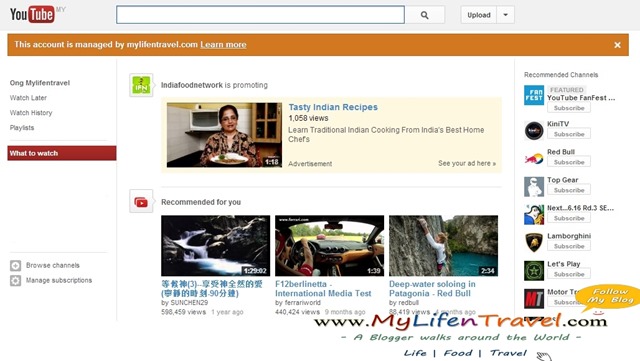The image size is (640, 361).
Task: Play the Tasty Indian Recipes thumbnail
Action: (224, 135)
